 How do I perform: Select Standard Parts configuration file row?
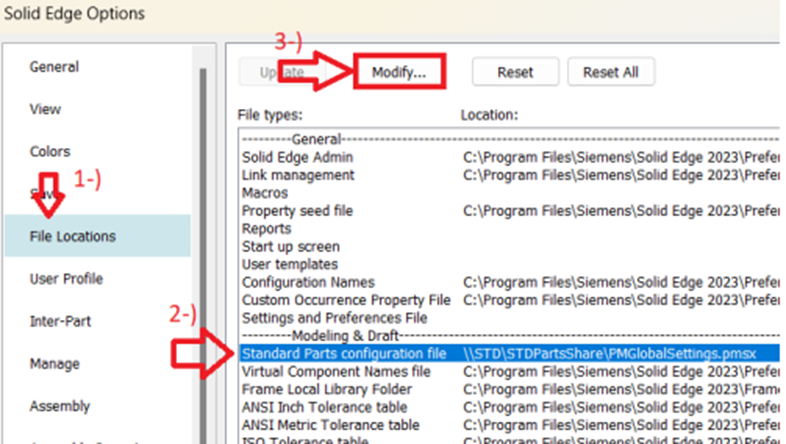tap(509, 354)
